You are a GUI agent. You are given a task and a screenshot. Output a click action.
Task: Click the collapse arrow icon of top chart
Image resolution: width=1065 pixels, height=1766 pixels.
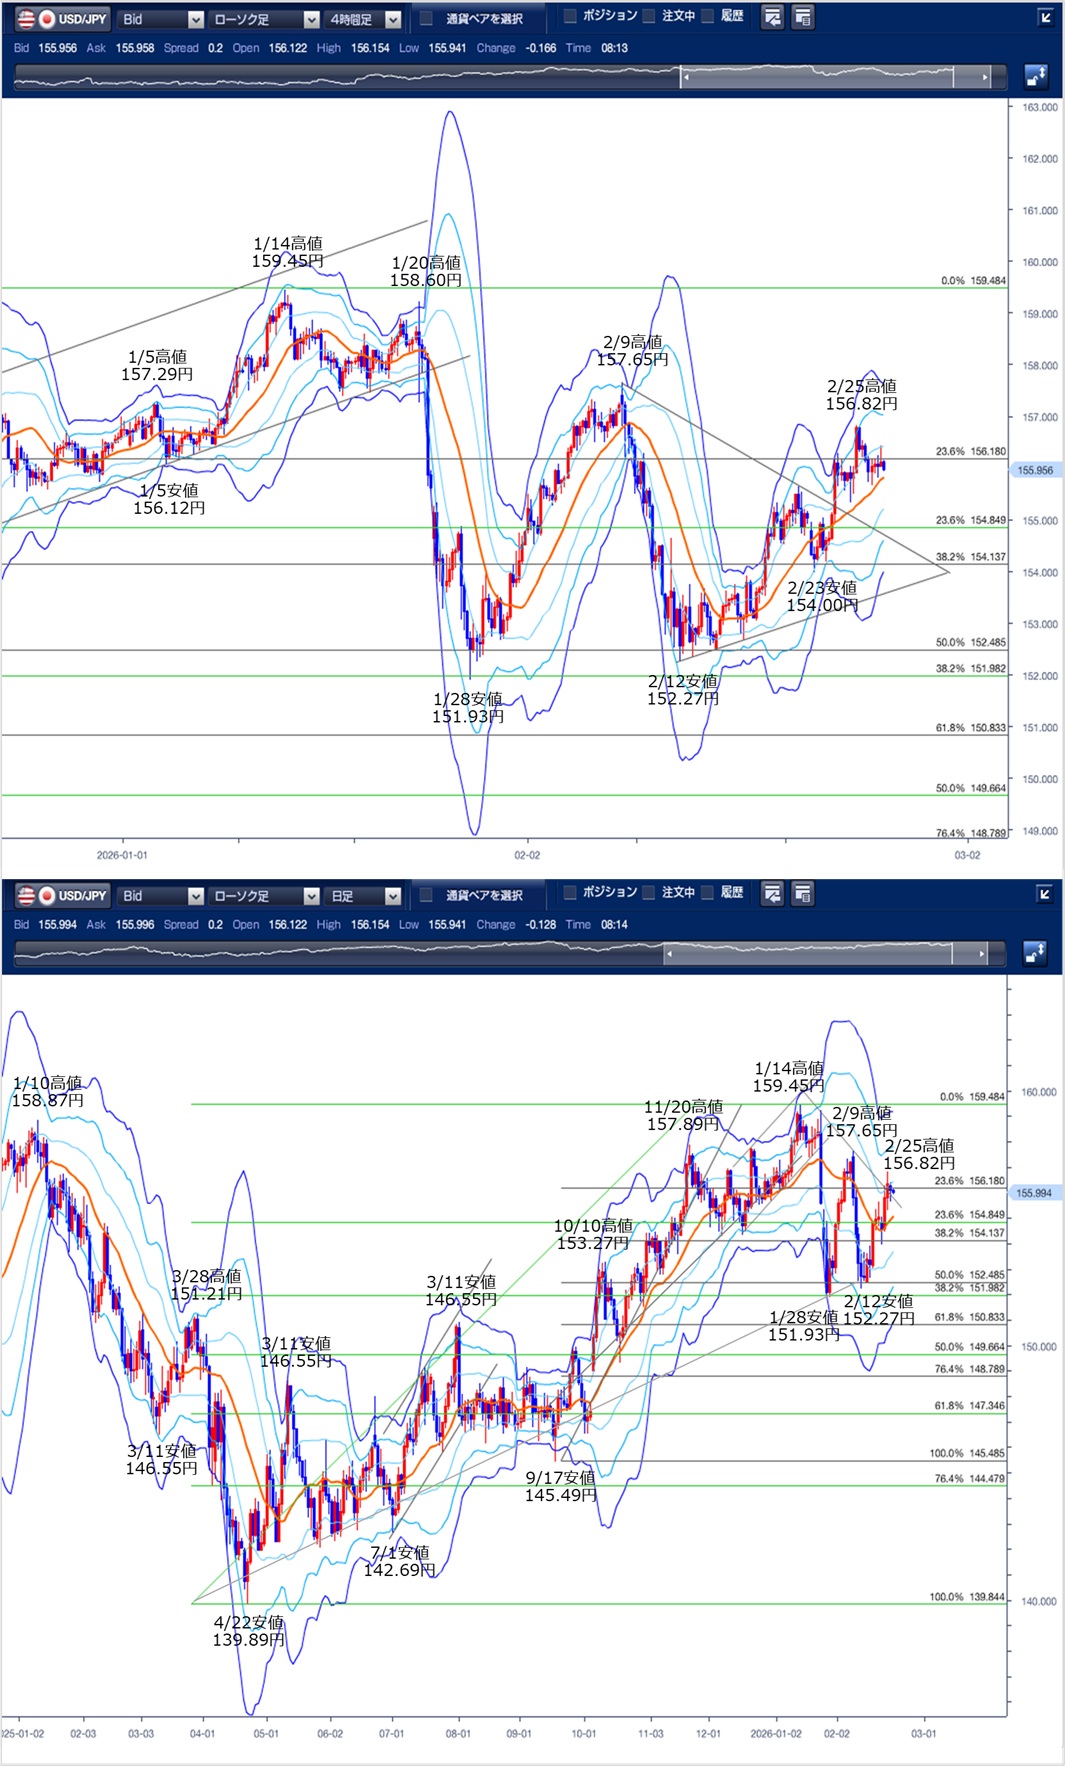1045,17
